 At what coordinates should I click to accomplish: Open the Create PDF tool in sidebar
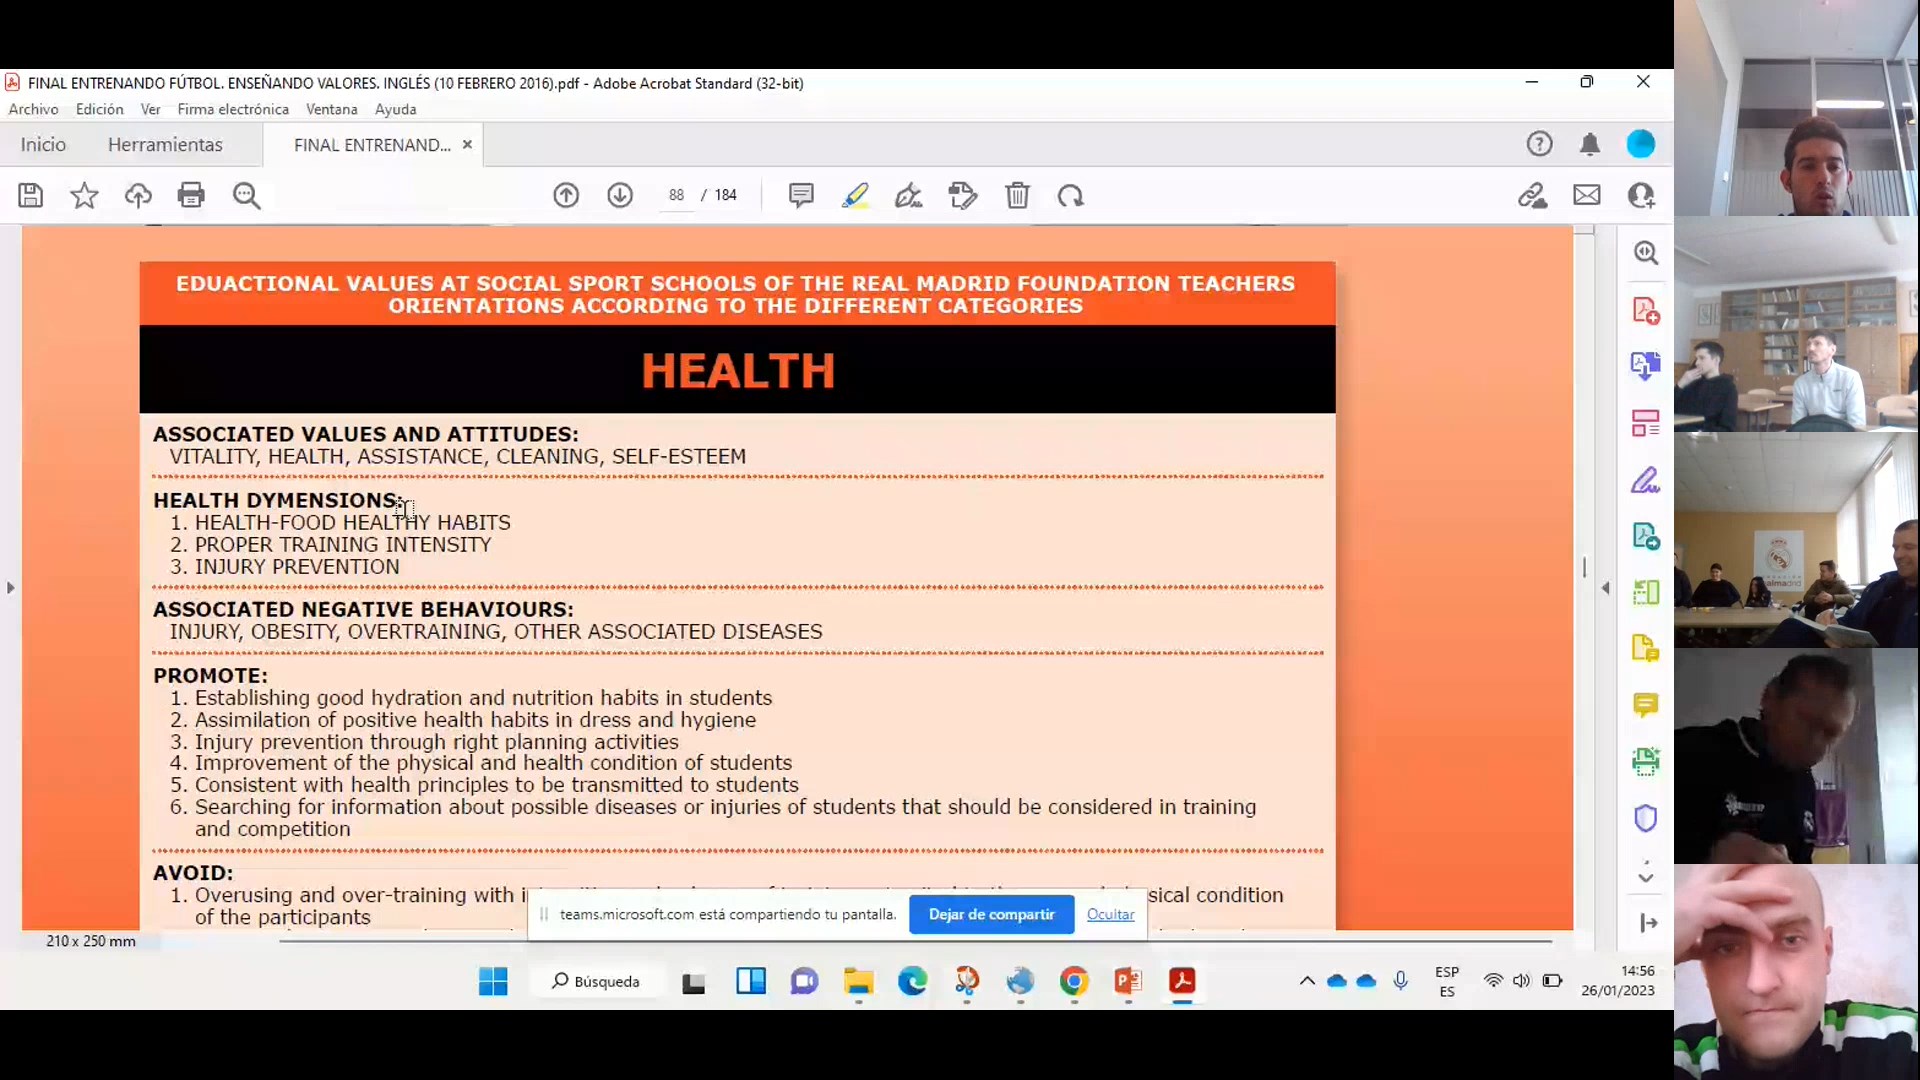(x=1646, y=310)
